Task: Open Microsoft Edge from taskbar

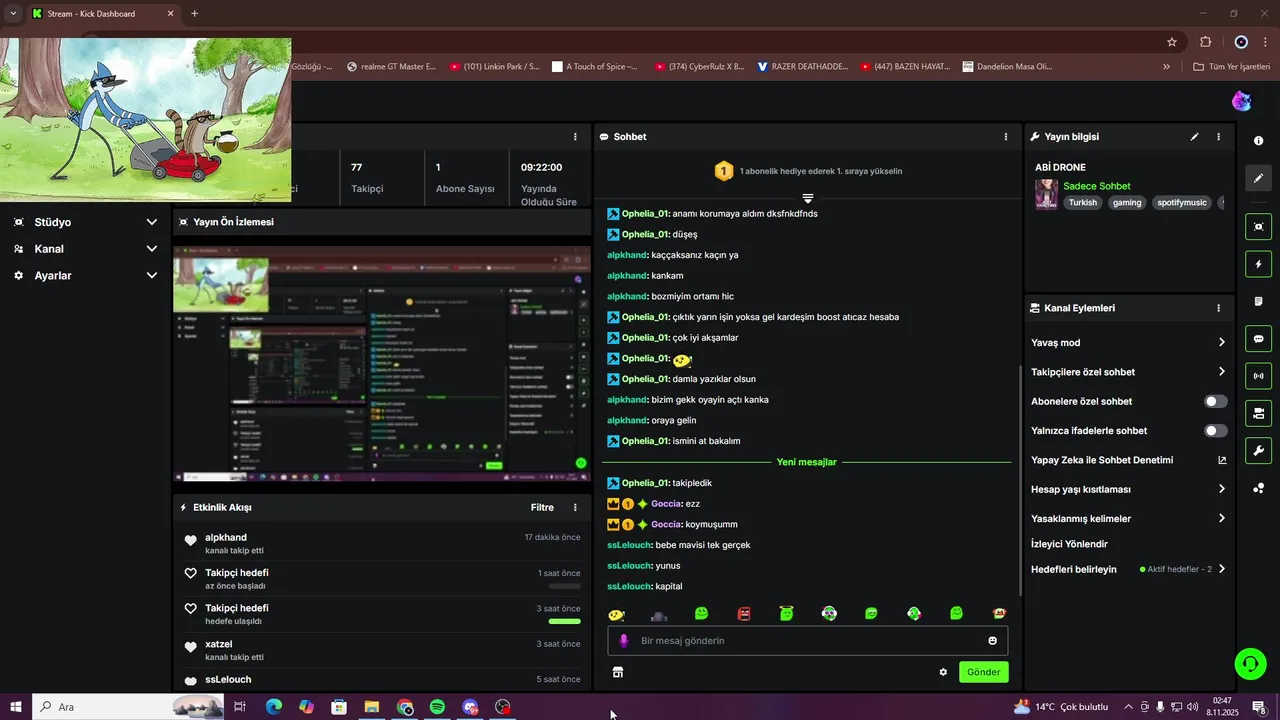Action: tap(273, 707)
